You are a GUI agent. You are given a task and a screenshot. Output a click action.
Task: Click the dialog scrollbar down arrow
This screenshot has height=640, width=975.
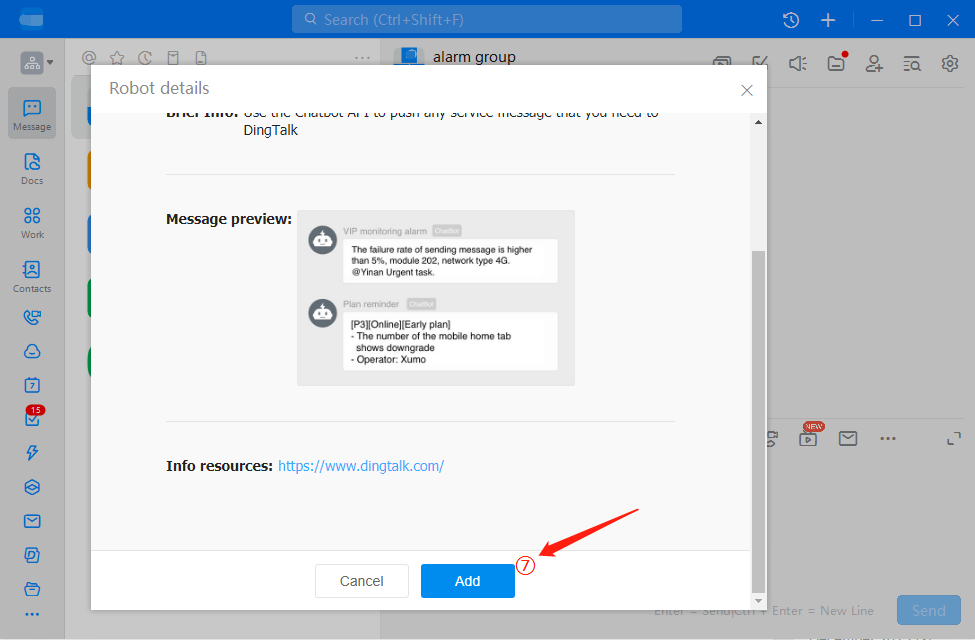pos(757,600)
